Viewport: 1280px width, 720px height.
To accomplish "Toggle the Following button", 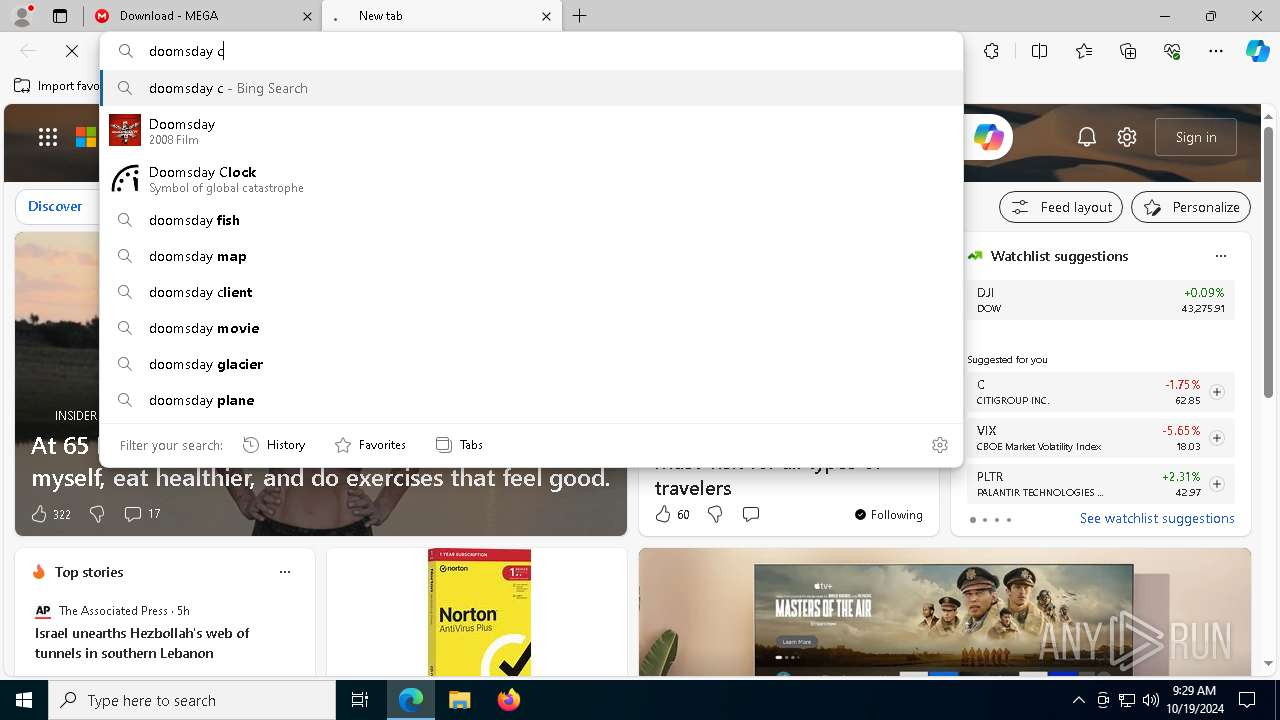I will coord(889,515).
